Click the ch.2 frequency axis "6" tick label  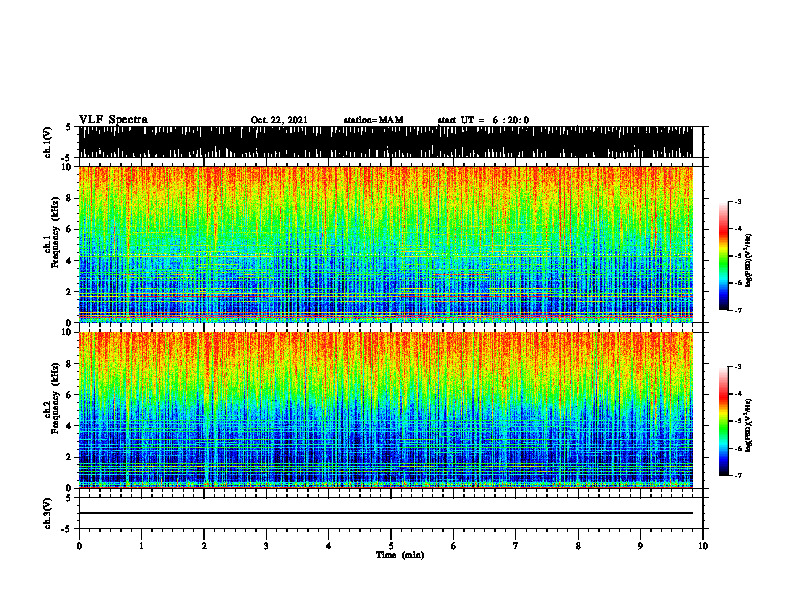pos(69,395)
